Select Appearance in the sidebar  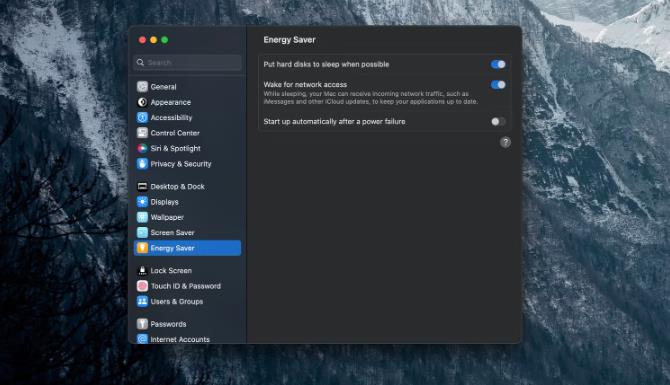pyautogui.click(x=170, y=102)
